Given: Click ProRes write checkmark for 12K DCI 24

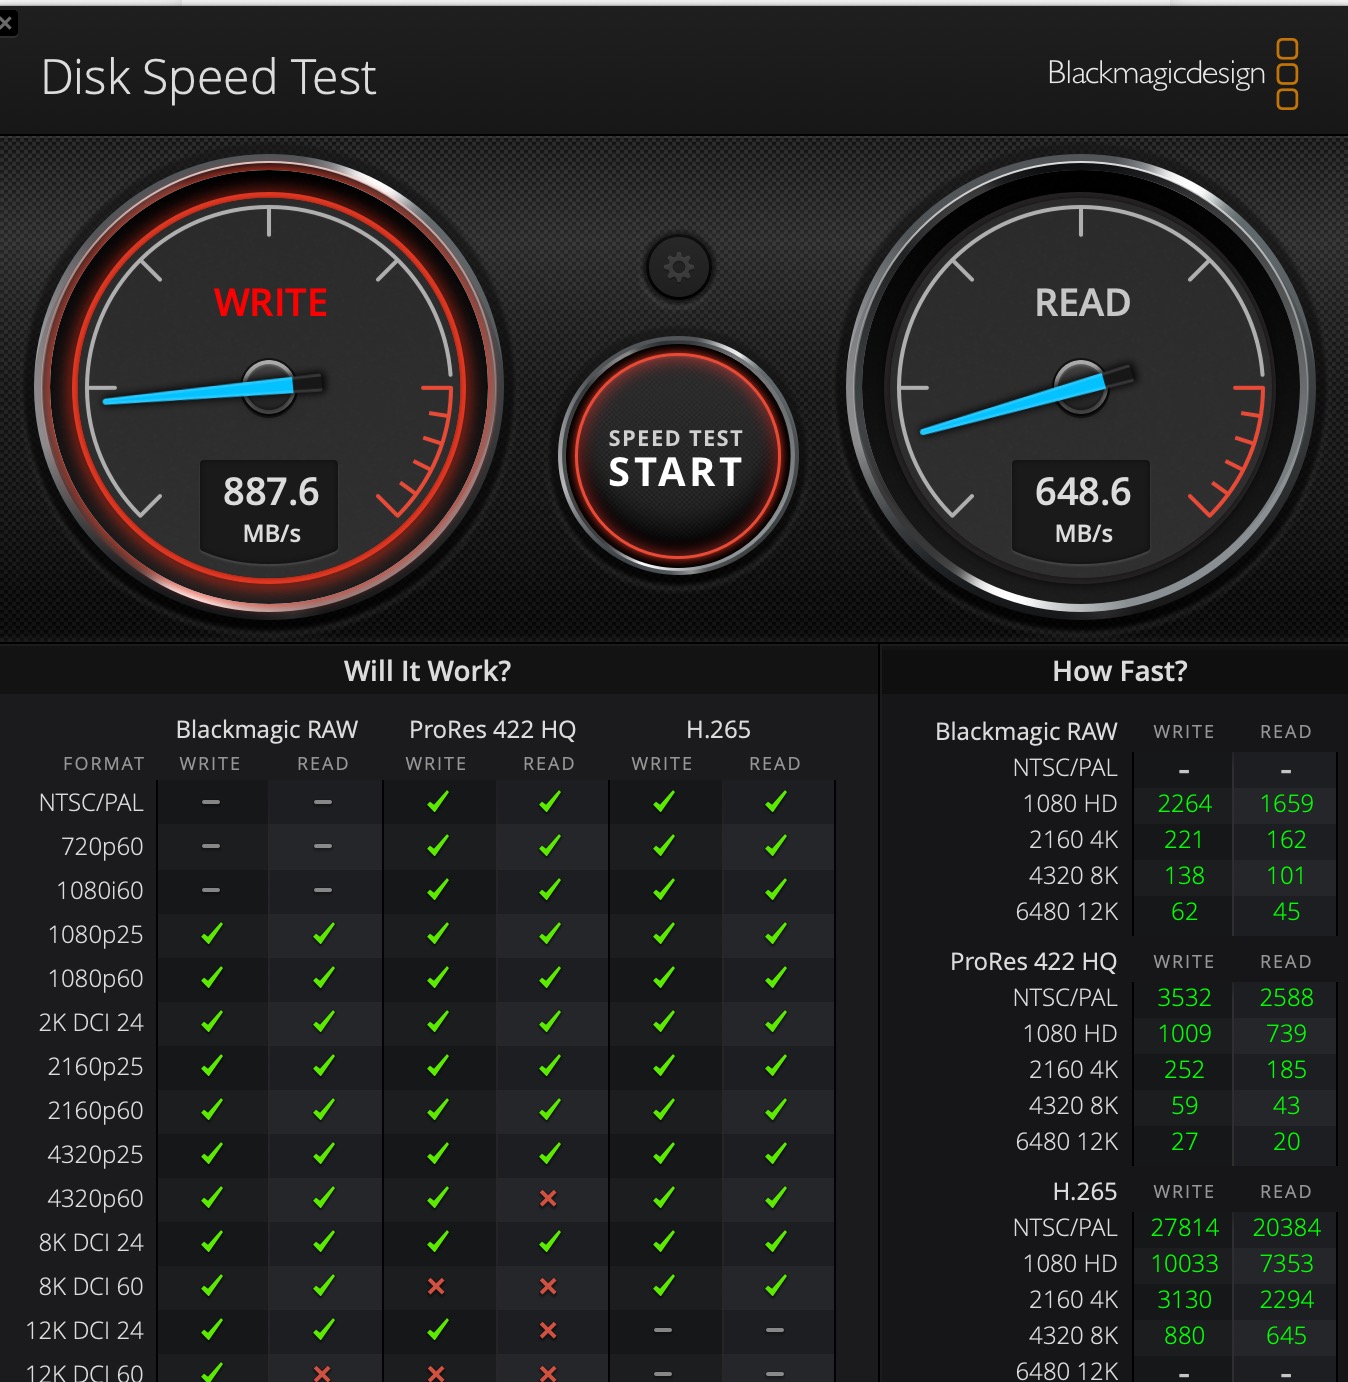Looking at the screenshot, I should pyautogui.click(x=437, y=1330).
